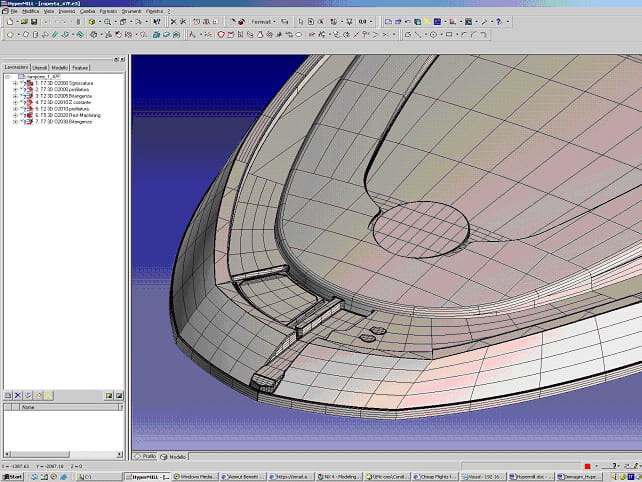Click the red cherry icon next to Formati

coord(241,22)
